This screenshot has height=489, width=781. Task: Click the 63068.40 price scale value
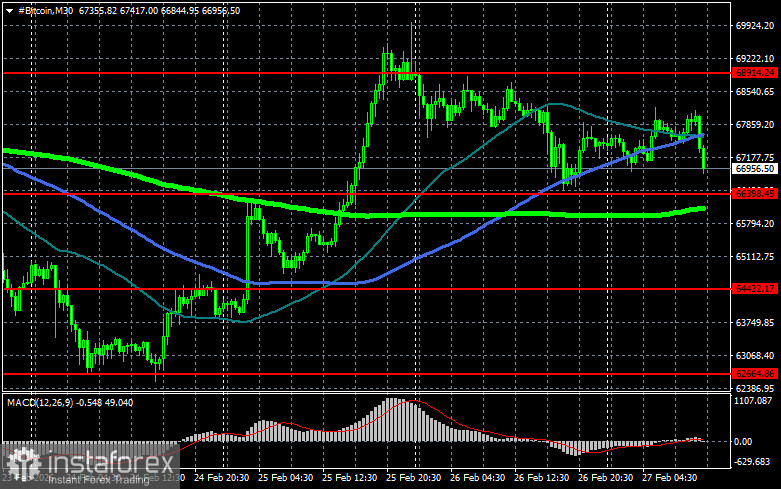tap(755, 356)
